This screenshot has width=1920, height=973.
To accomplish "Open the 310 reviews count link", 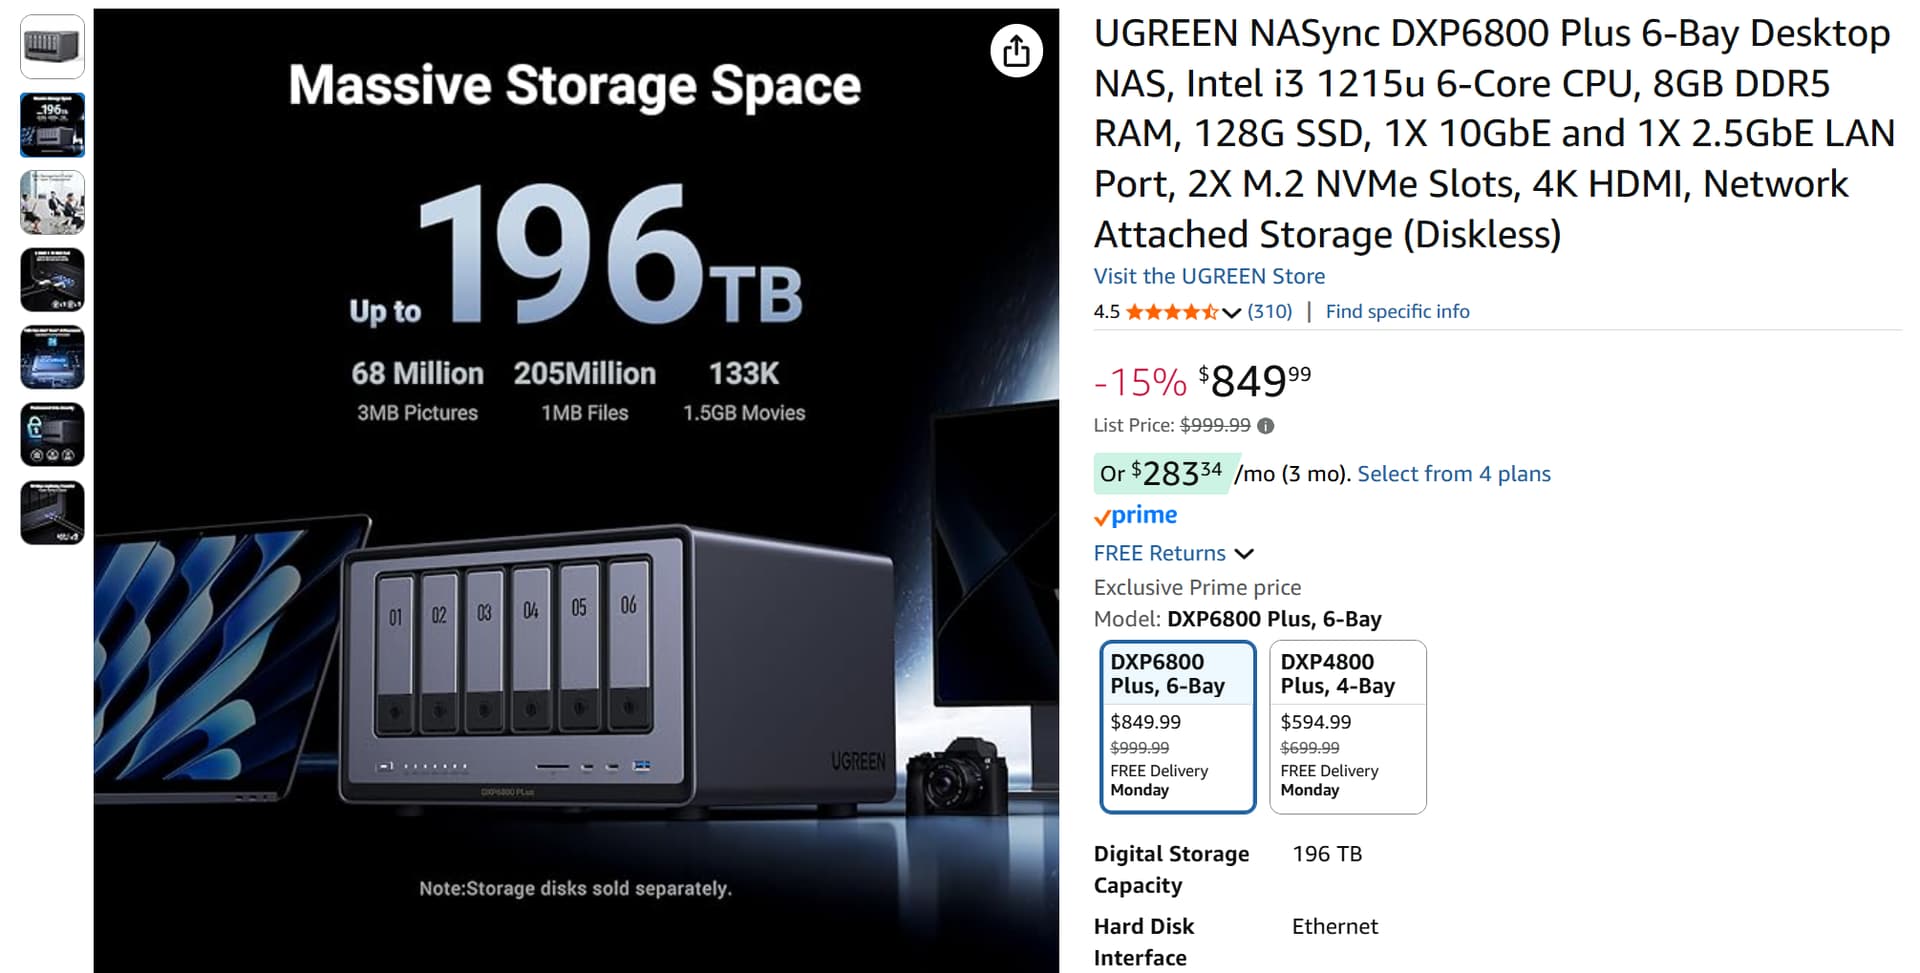I will 1270,312.
